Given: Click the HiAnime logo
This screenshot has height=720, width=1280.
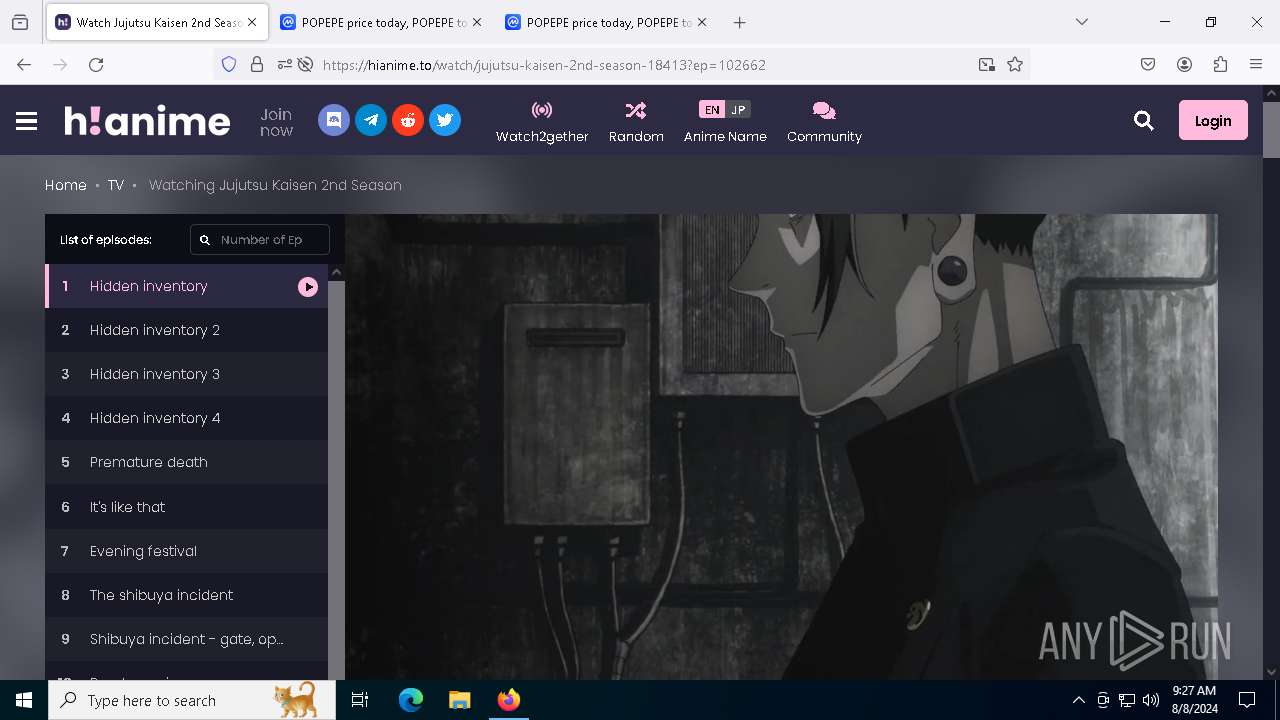Looking at the screenshot, I should [147, 121].
